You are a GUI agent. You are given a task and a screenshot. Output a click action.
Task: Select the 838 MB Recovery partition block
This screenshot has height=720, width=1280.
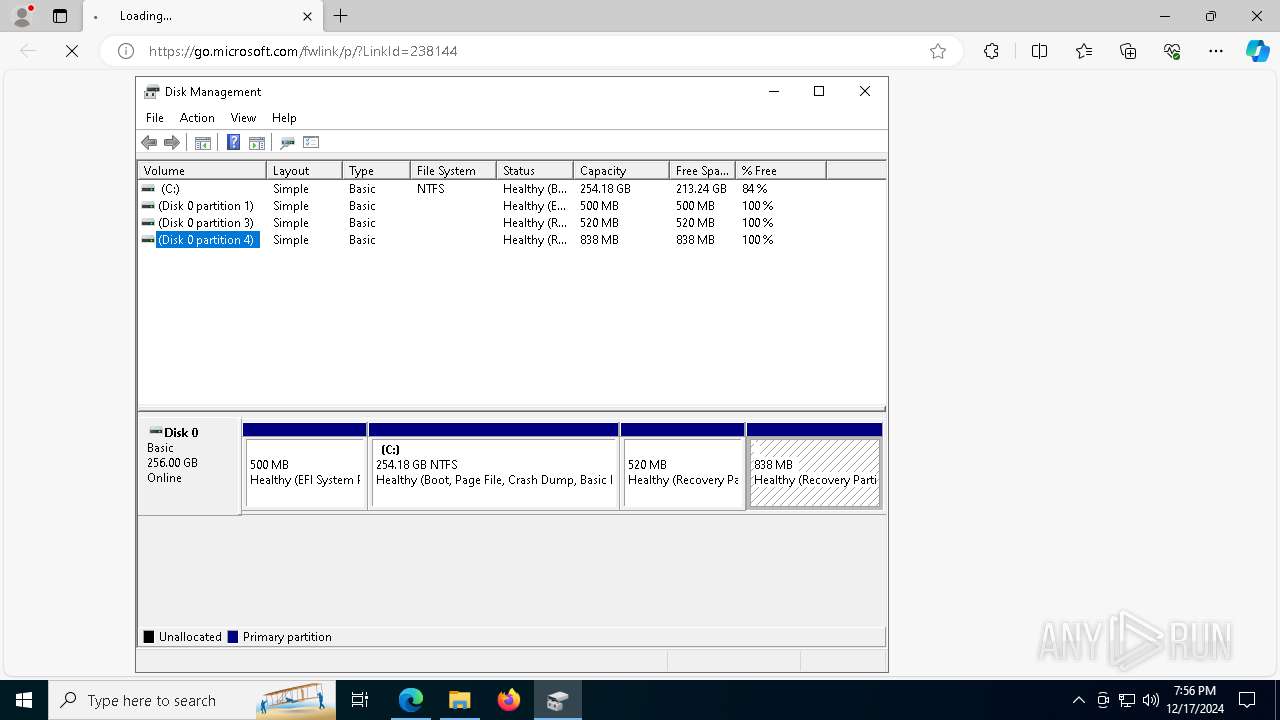(x=815, y=466)
